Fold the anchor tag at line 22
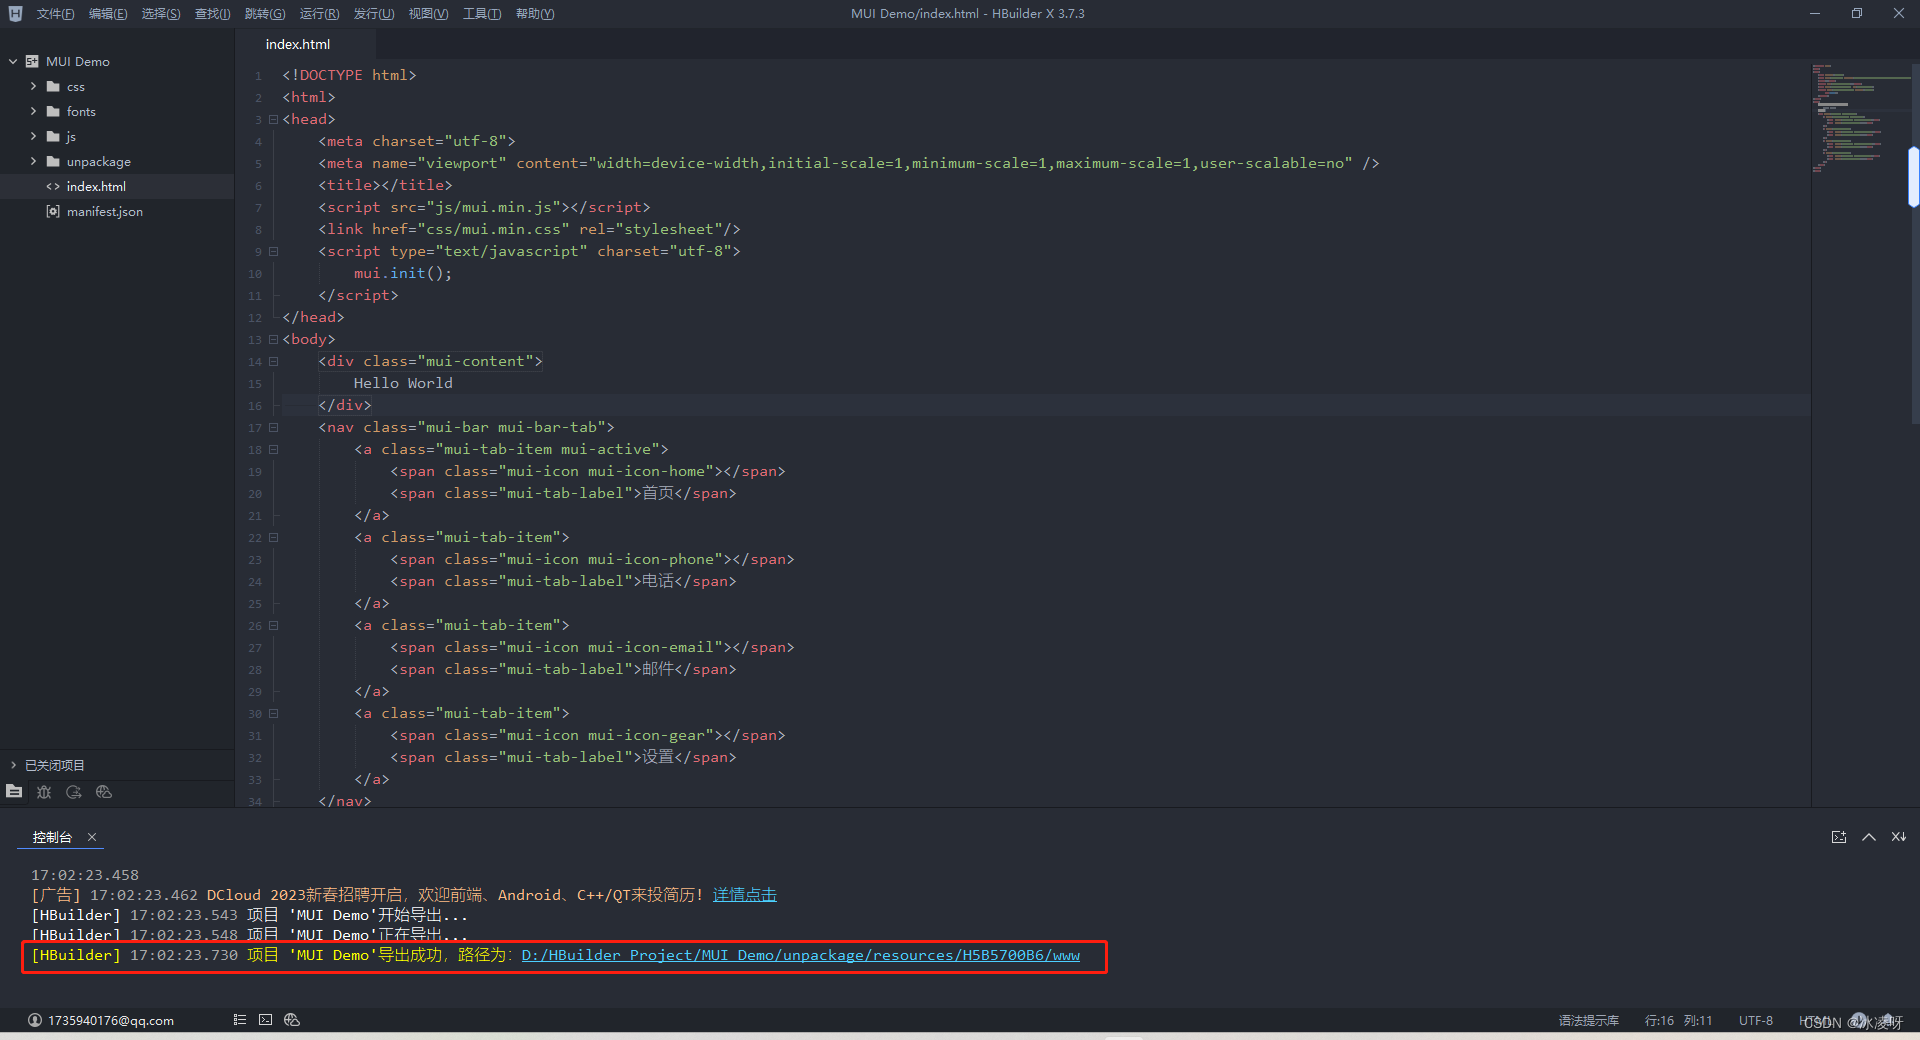The image size is (1920, 1040). pyautogui.click(x=273, y=538)
